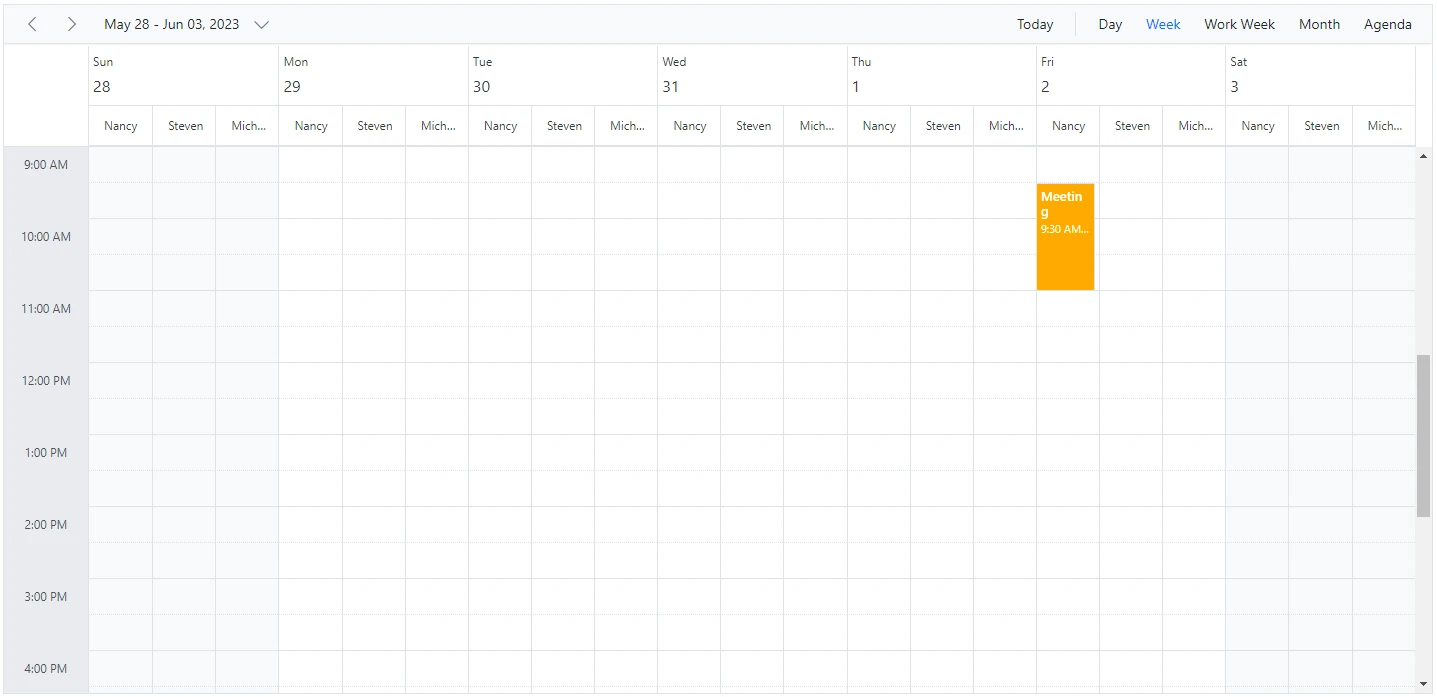Open the orange Meeting appointment

click(x=1065, y=237)
